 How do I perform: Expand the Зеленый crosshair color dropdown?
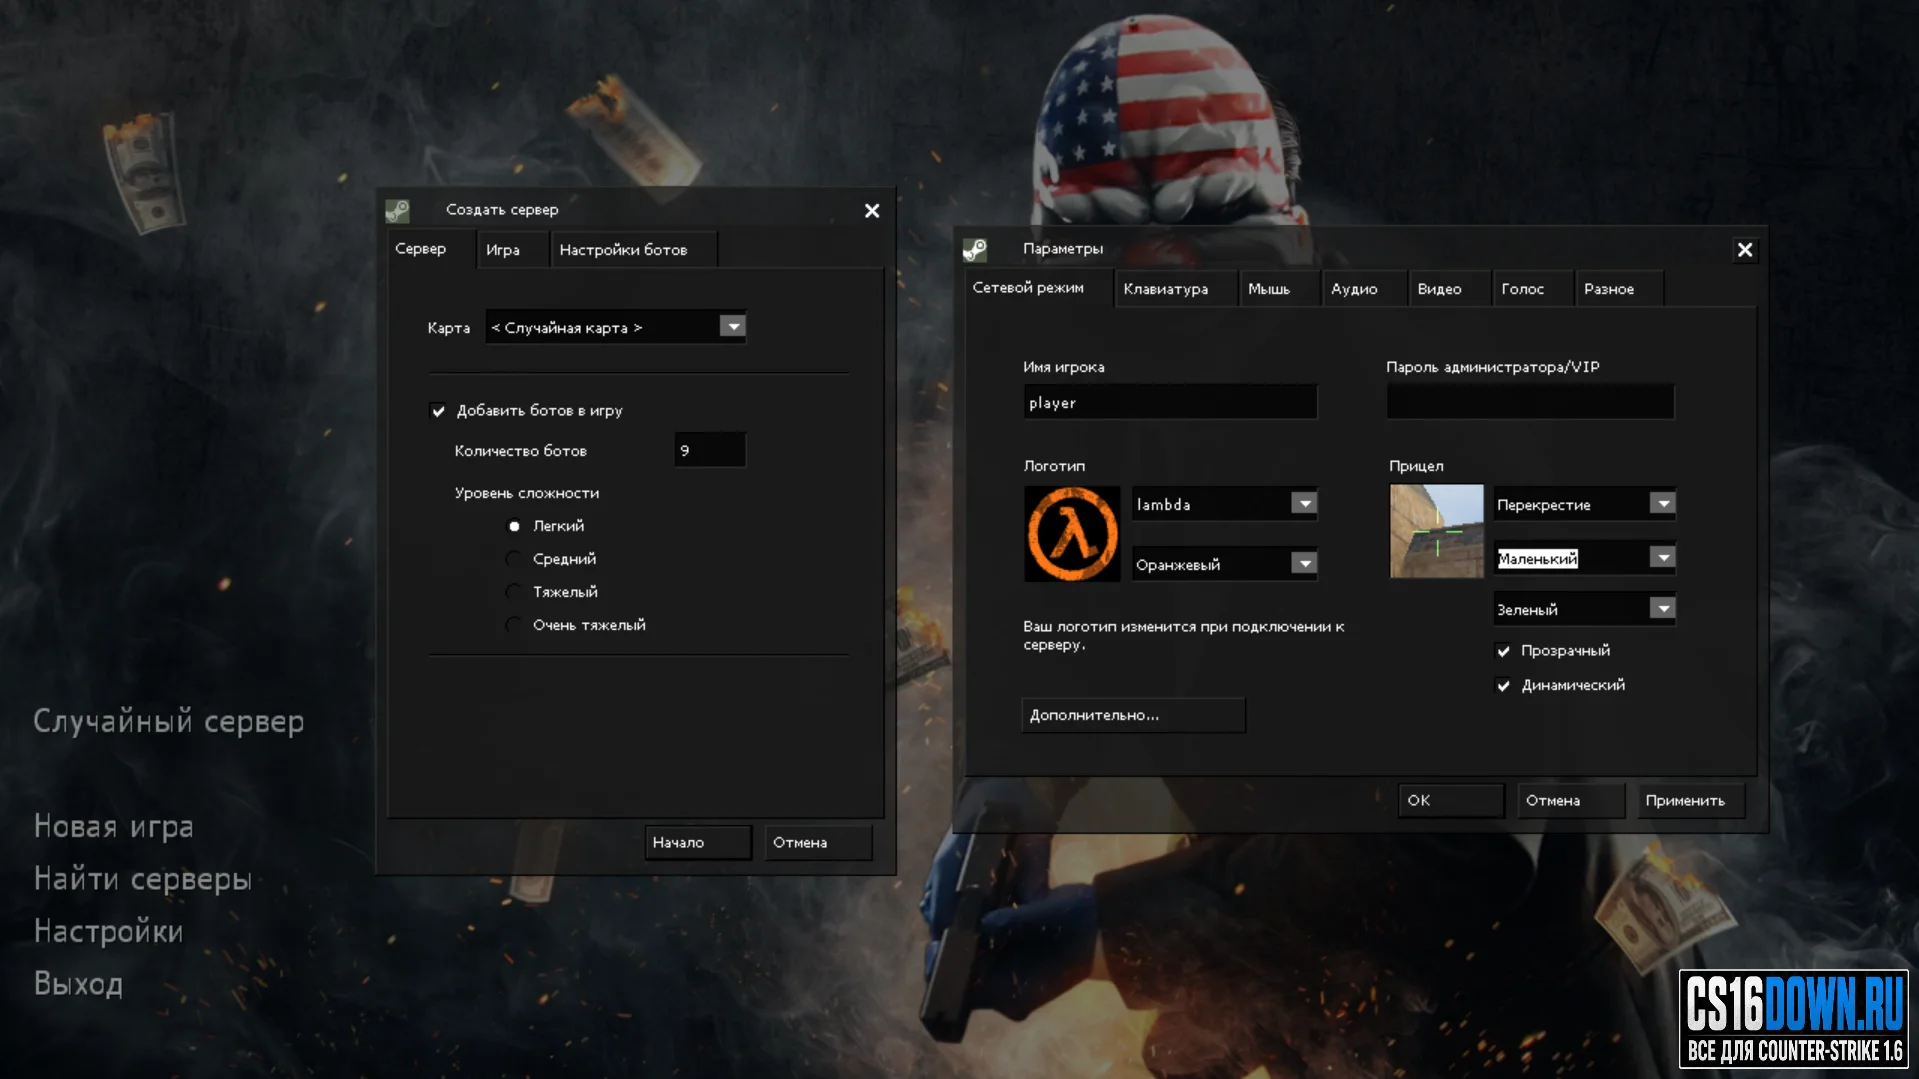pyautogui.click(x=1662, y=608)
